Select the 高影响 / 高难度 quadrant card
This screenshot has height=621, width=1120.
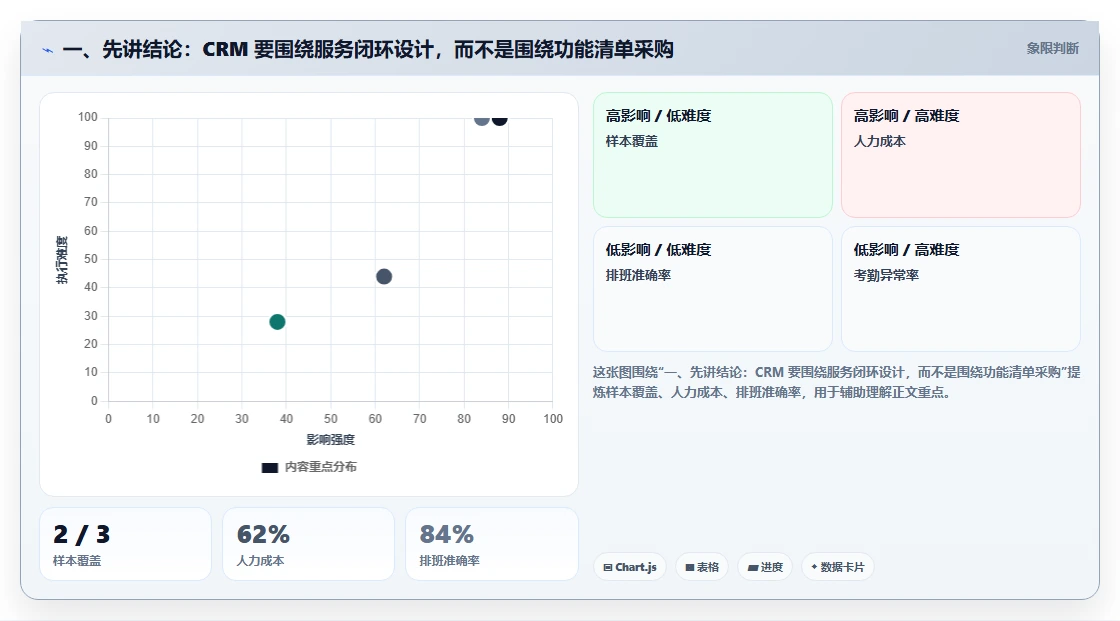[x=961, y=155]
